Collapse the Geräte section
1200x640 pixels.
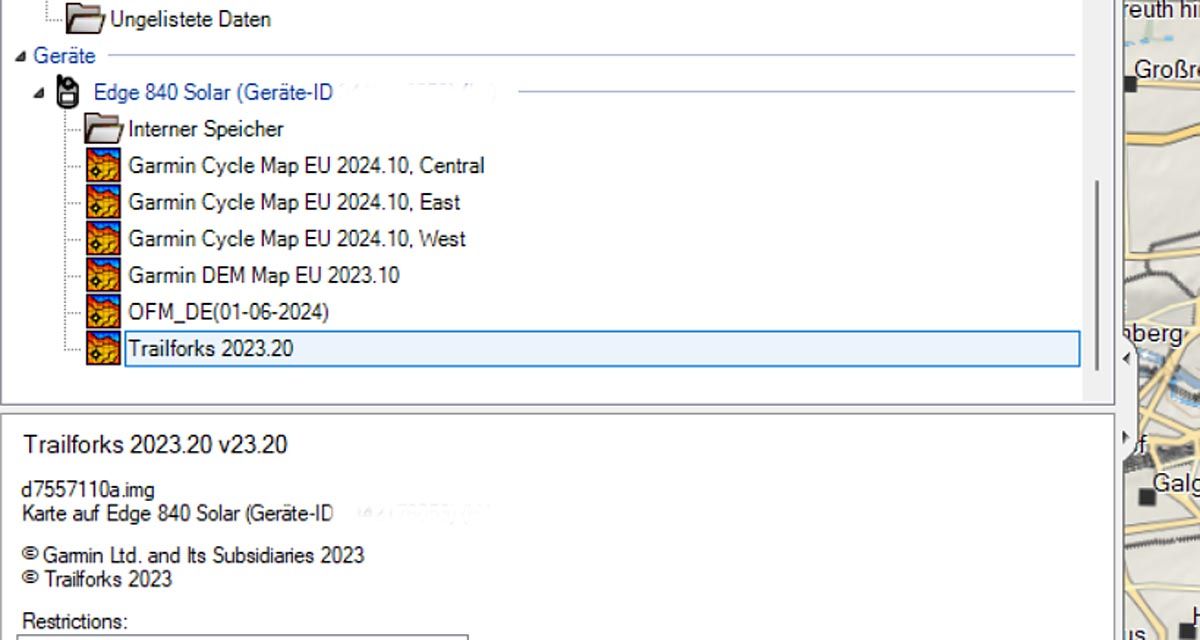coord(20,56)
